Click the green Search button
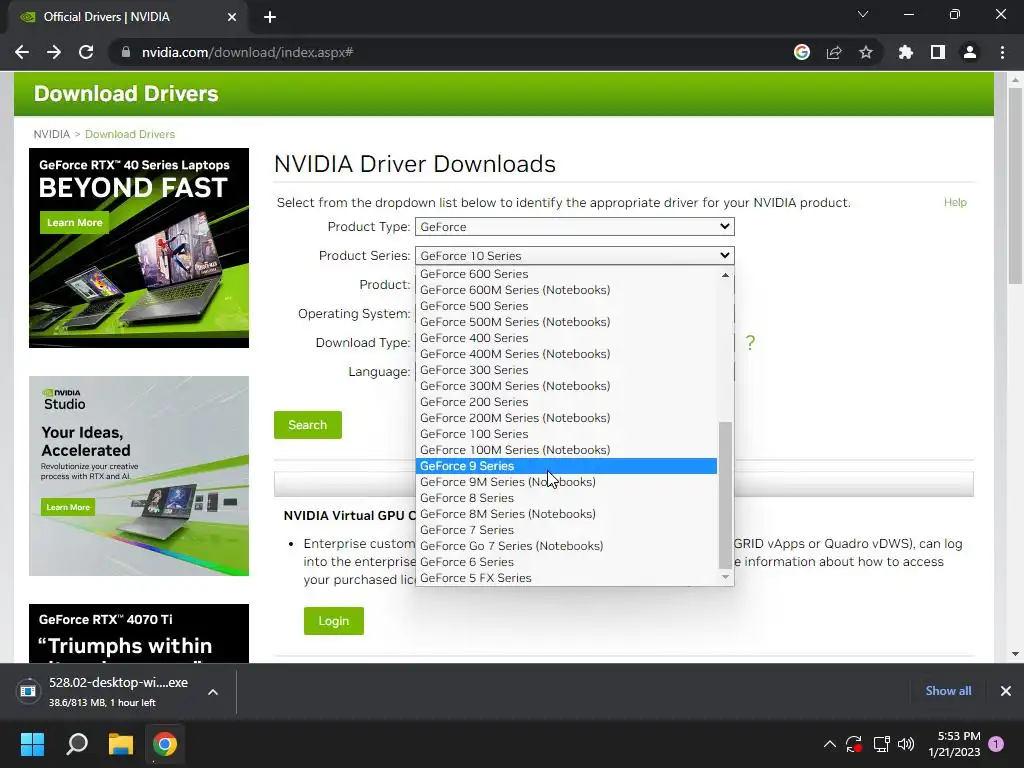1024x768 pixels. 308,425
